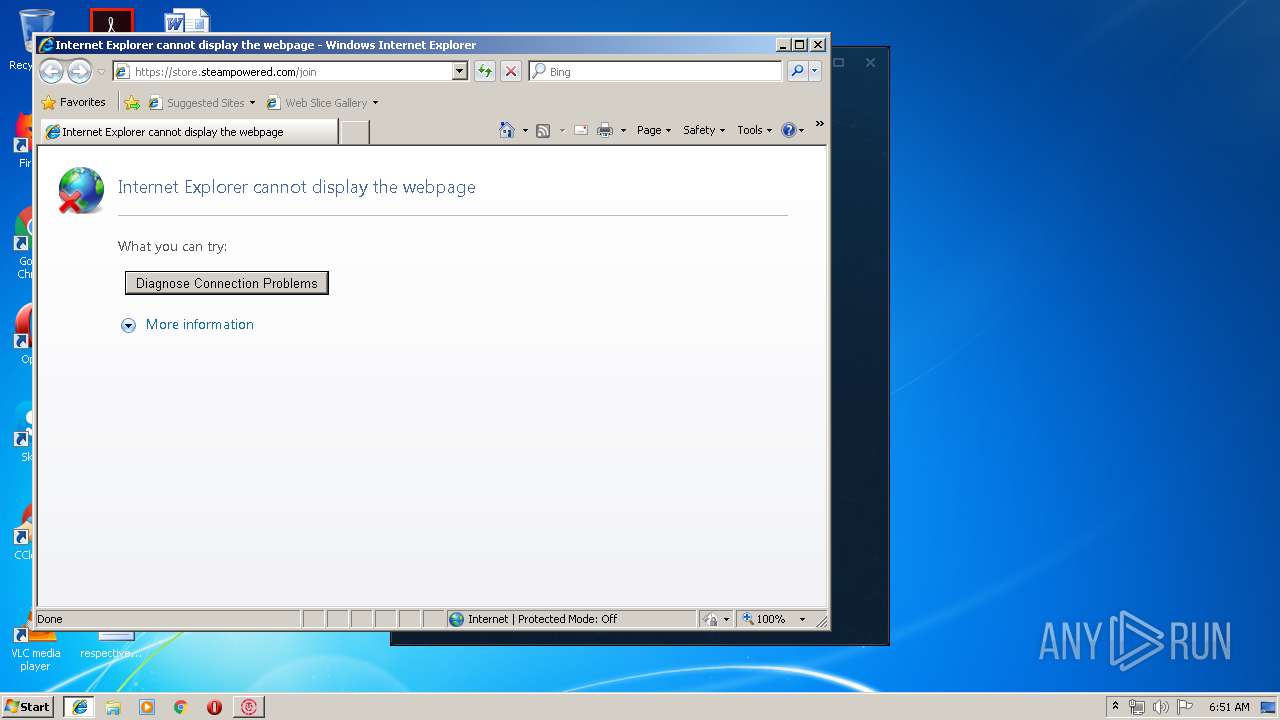Click the 6:51 AM taskbar clock
Viewport: 1280px width, 720px height.
(x=1229, y=707)
